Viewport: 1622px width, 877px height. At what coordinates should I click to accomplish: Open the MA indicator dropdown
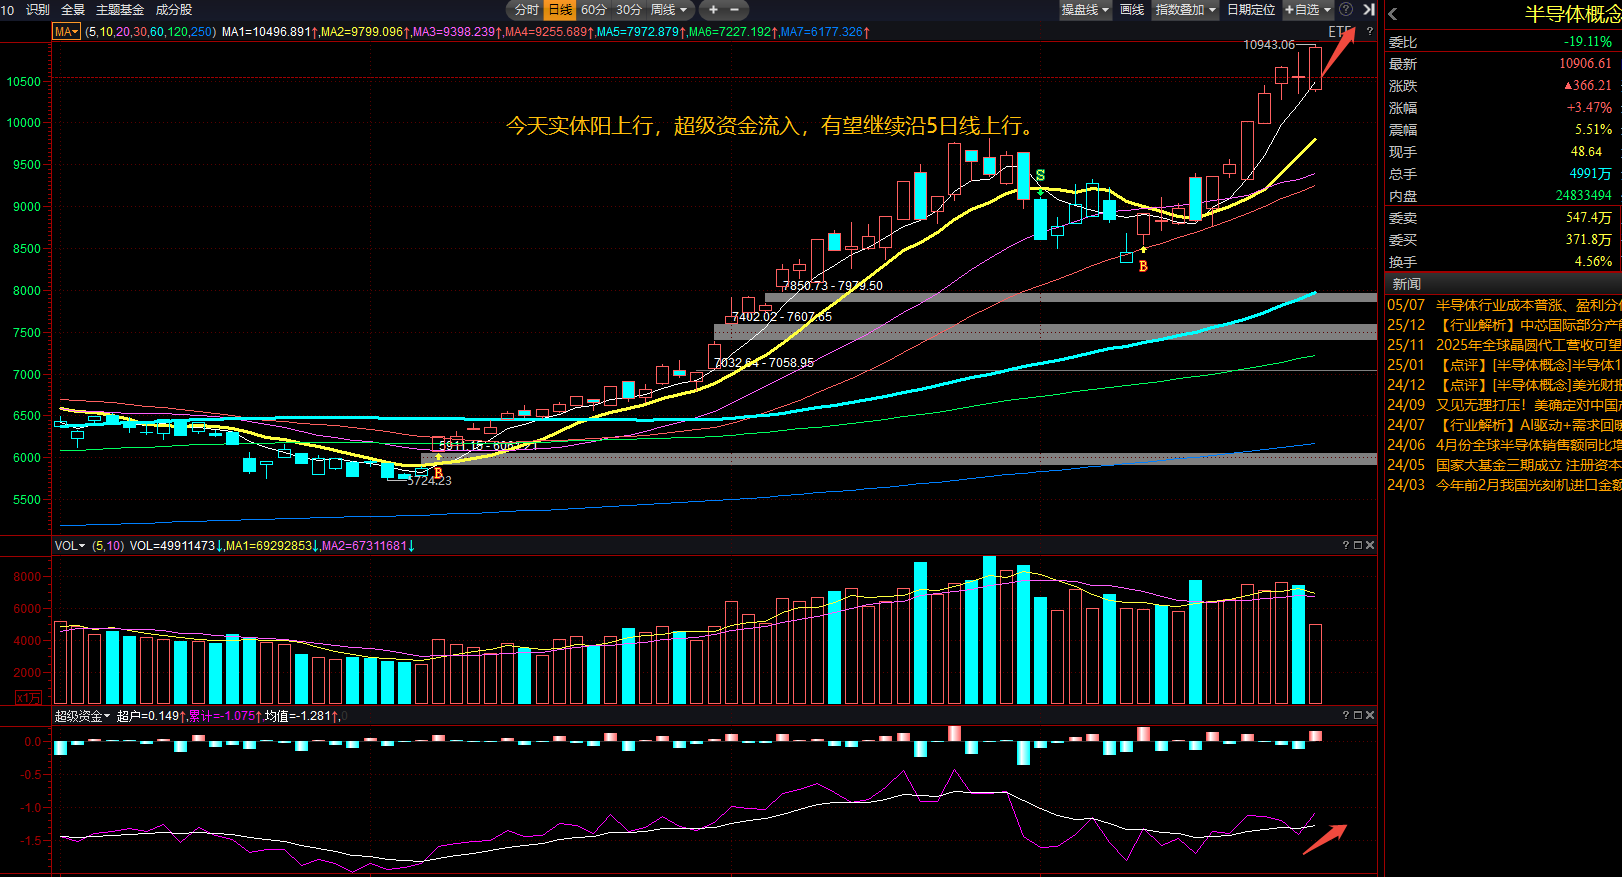[66, 32]
